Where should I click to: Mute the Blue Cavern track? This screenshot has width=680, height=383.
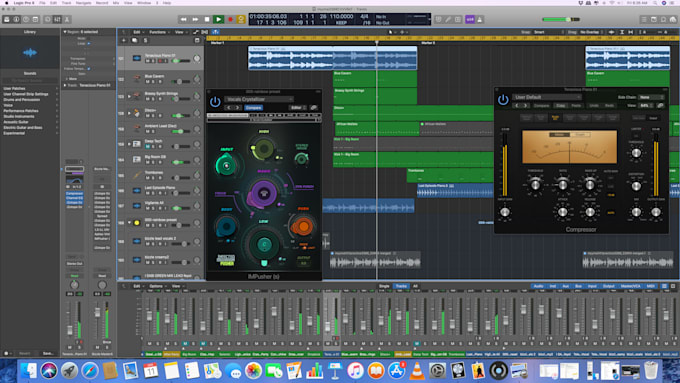point(148,82)
